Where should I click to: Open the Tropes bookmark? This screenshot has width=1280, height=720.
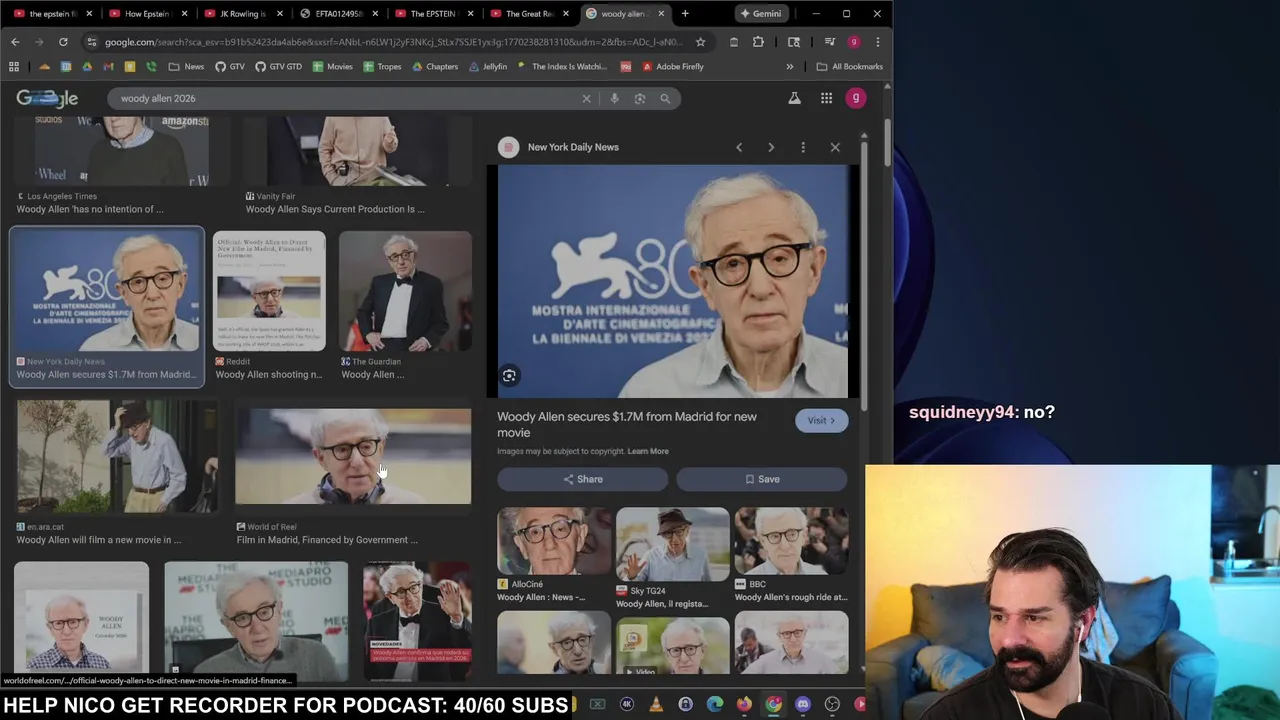pos(383,66)
